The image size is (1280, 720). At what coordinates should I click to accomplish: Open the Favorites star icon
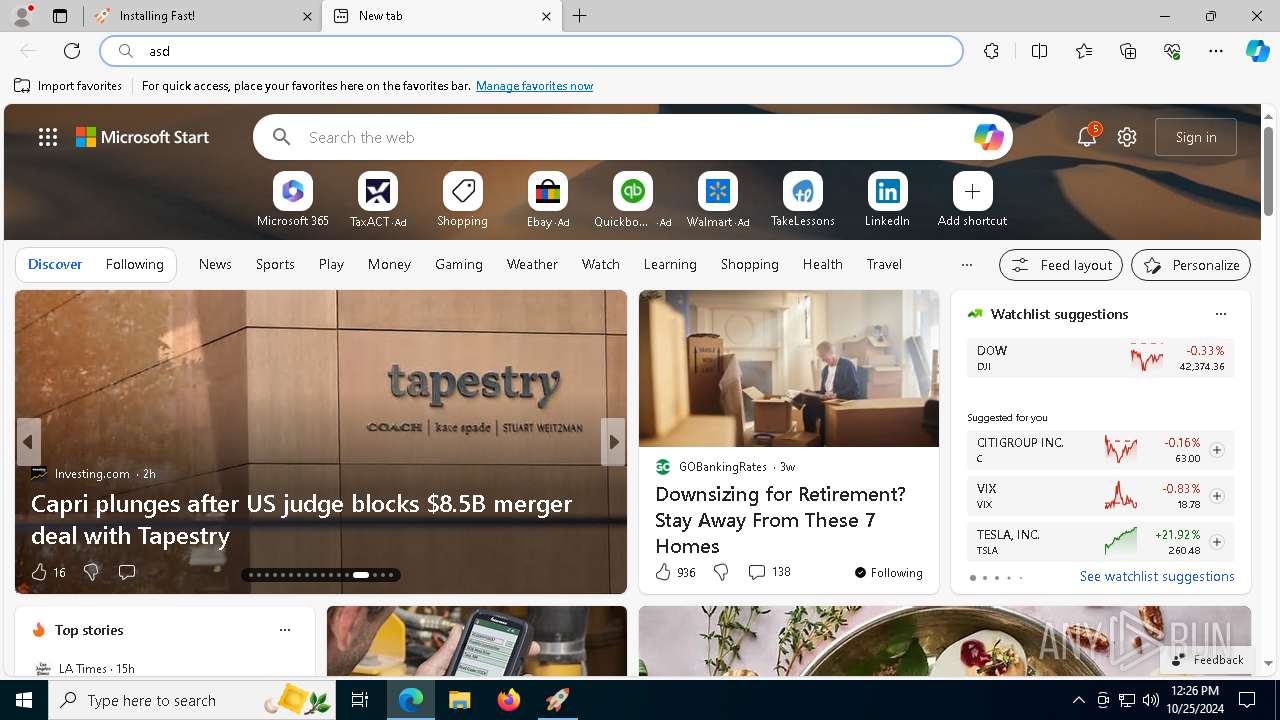pos(1084,51)
